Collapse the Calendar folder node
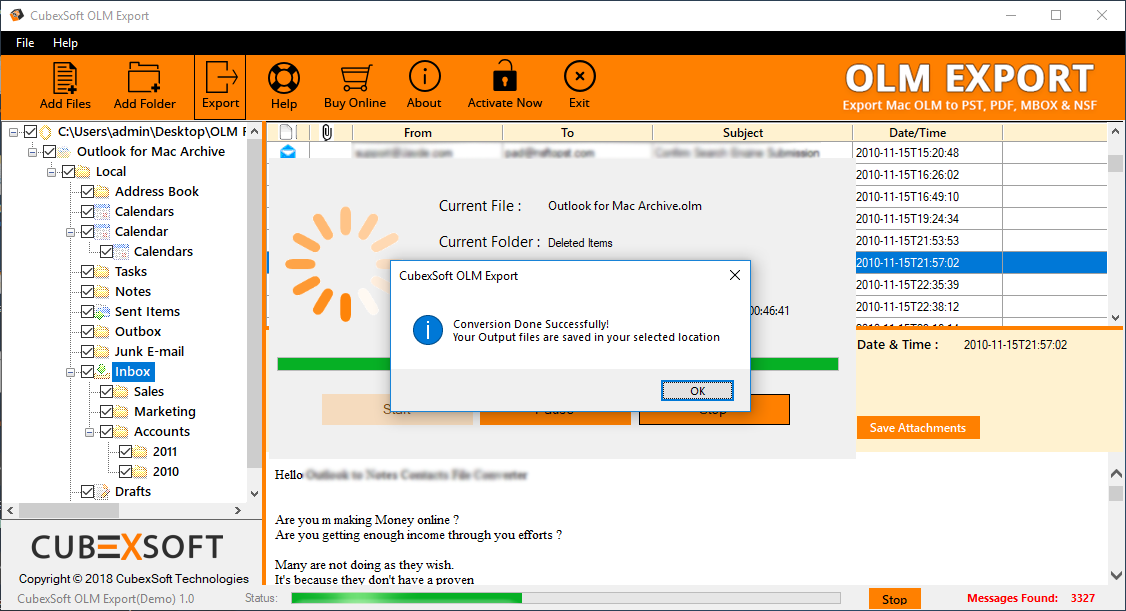Screen dimensions: 1126x611 point(70,232)
